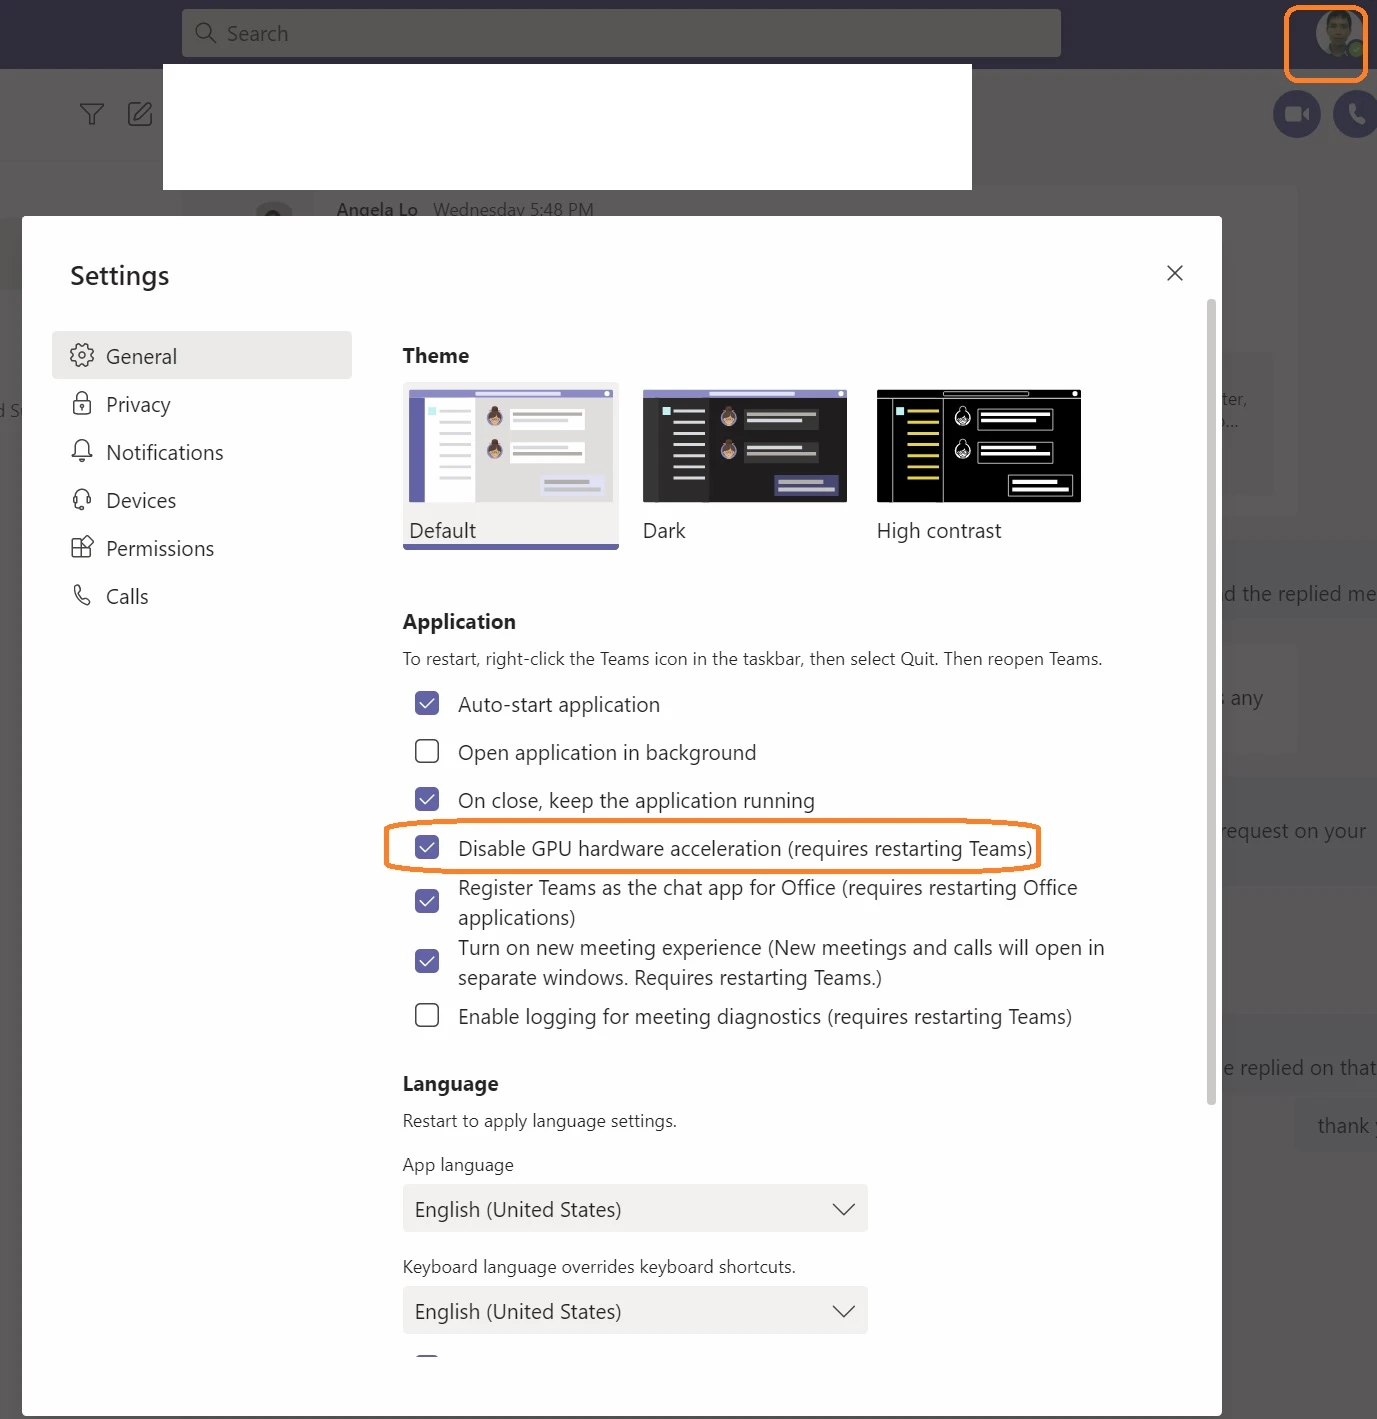Click the High contrast theme label
This screenshot has height=1419, width=1377.
pos(939,530)
